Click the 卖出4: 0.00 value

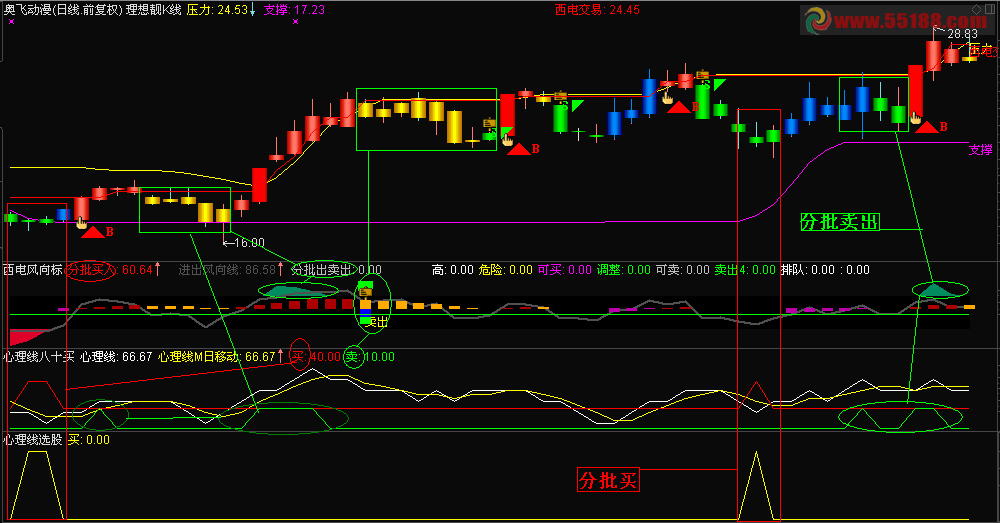click(745, 270)
